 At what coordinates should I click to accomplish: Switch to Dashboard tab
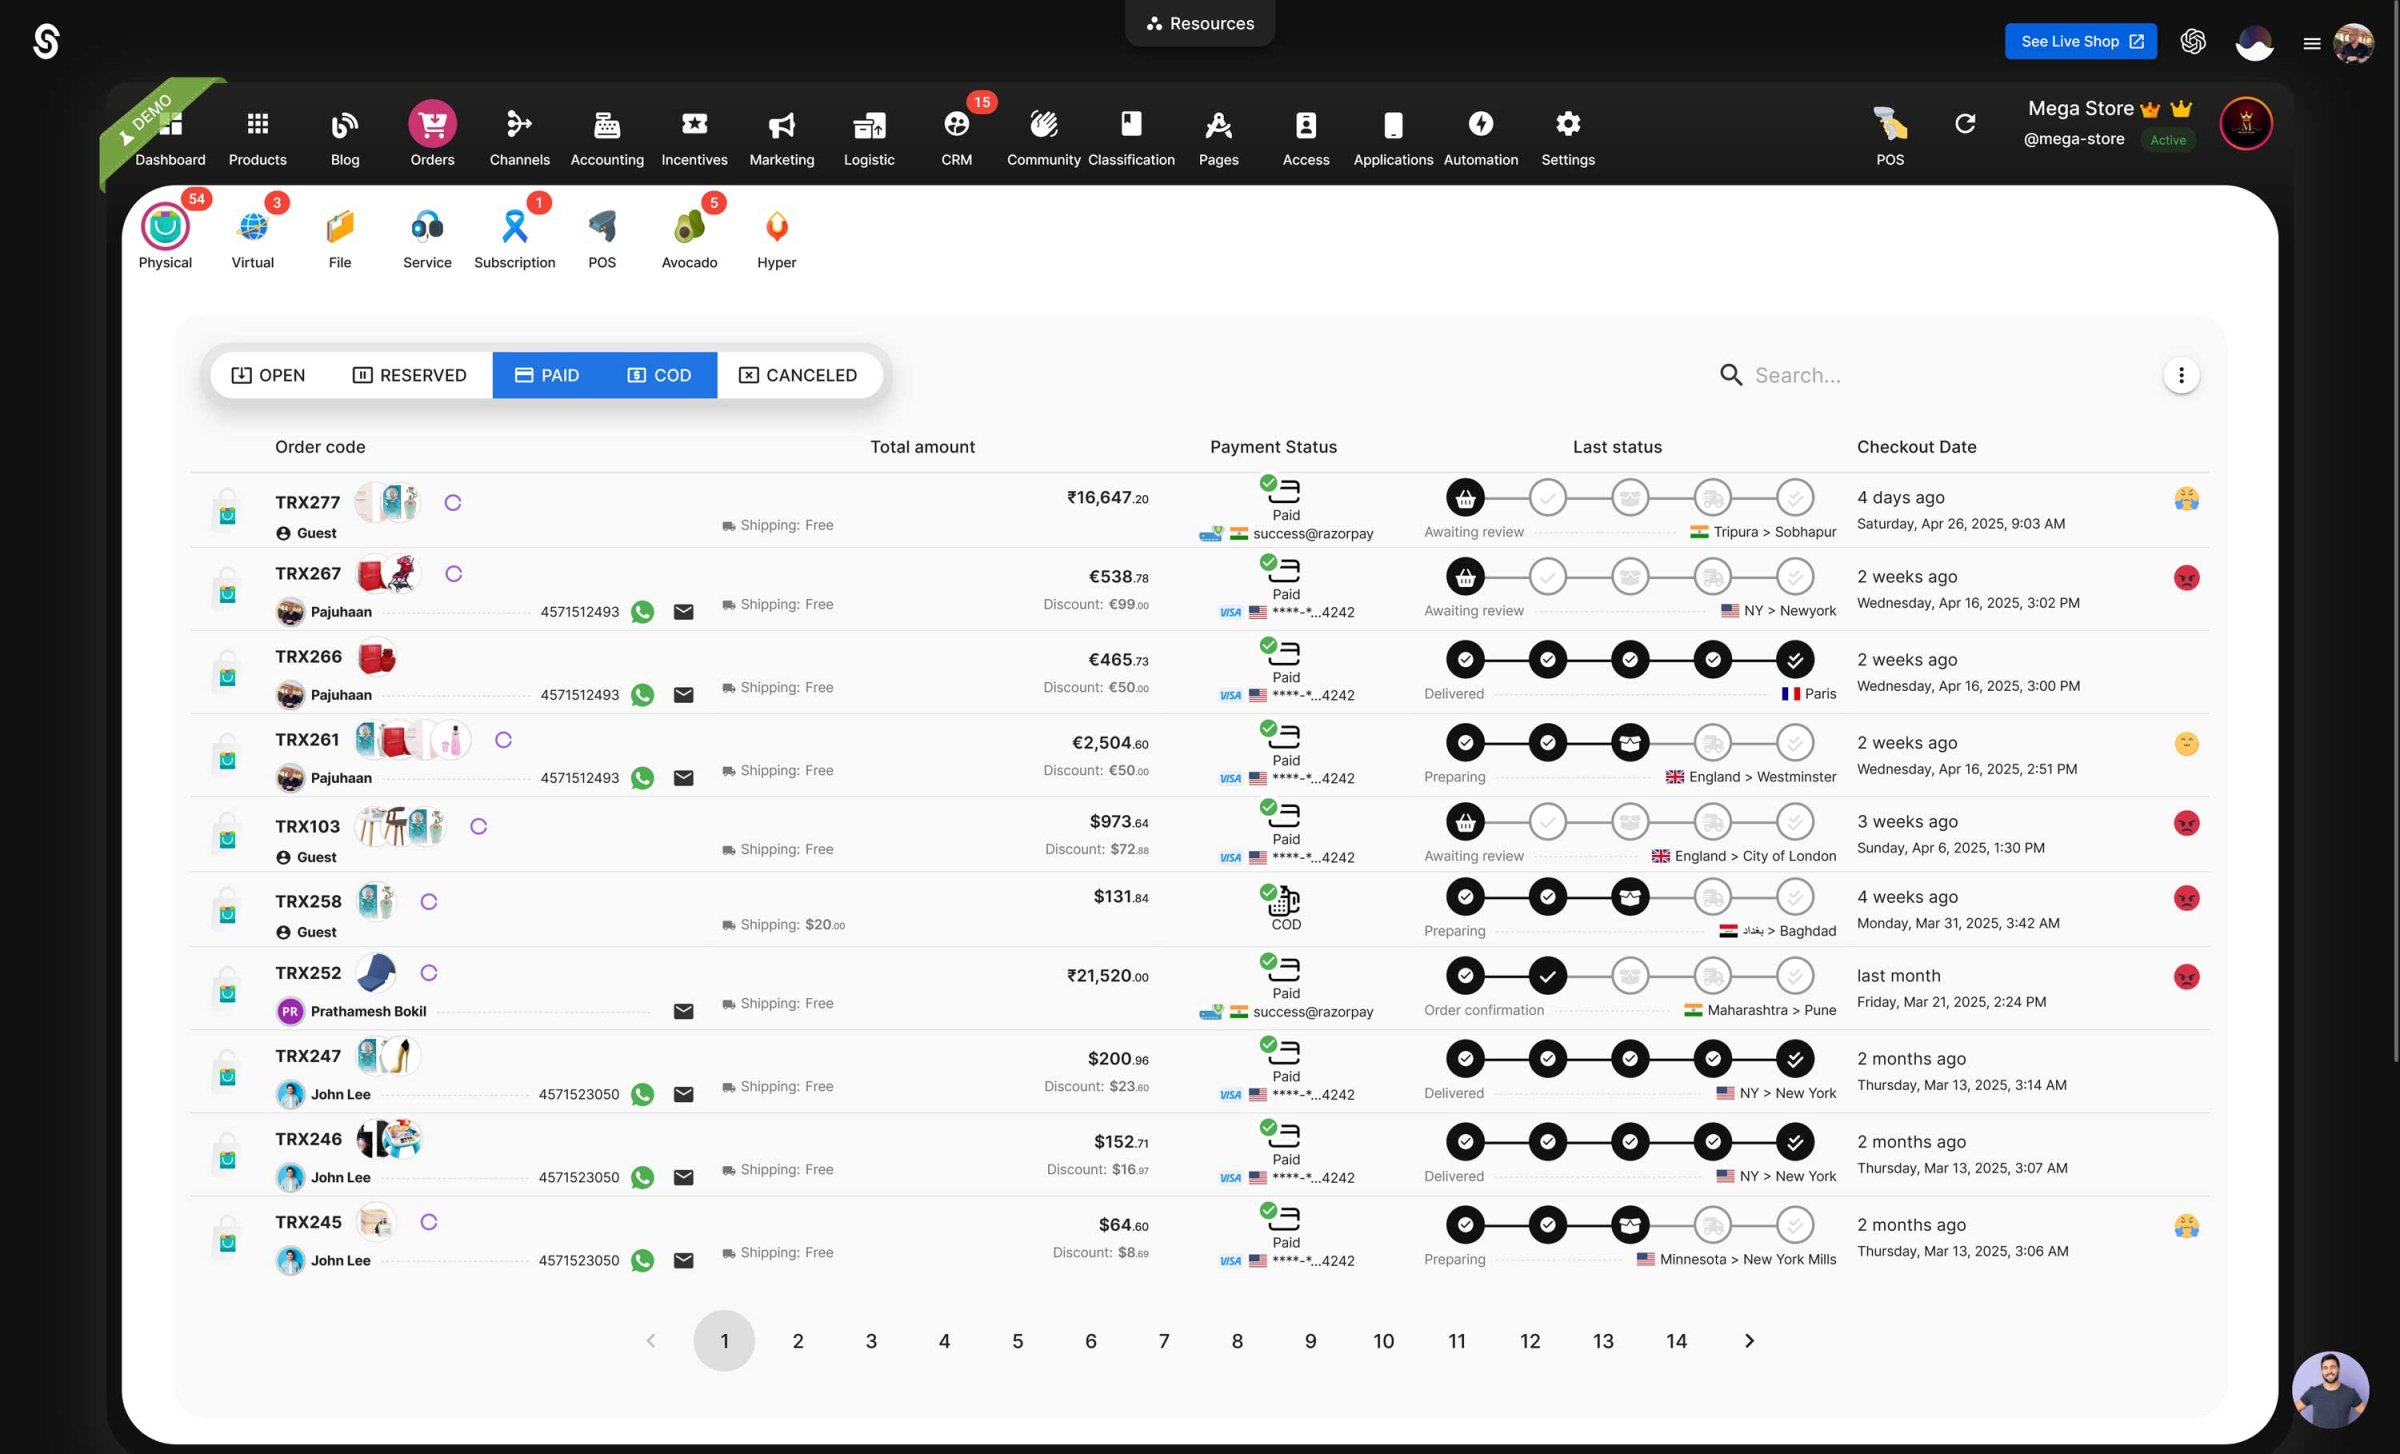[x=170, y=136]
